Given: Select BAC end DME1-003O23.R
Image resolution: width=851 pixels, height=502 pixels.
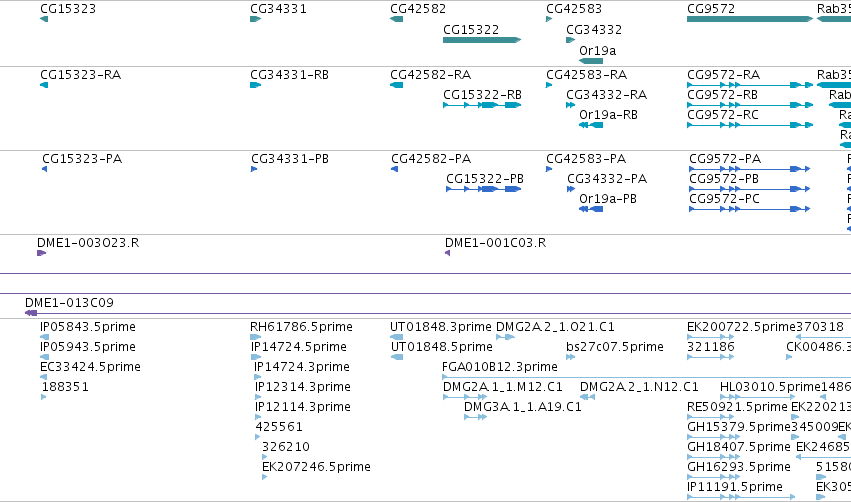Looking at the screenshot, I should (x=88, y=243).
